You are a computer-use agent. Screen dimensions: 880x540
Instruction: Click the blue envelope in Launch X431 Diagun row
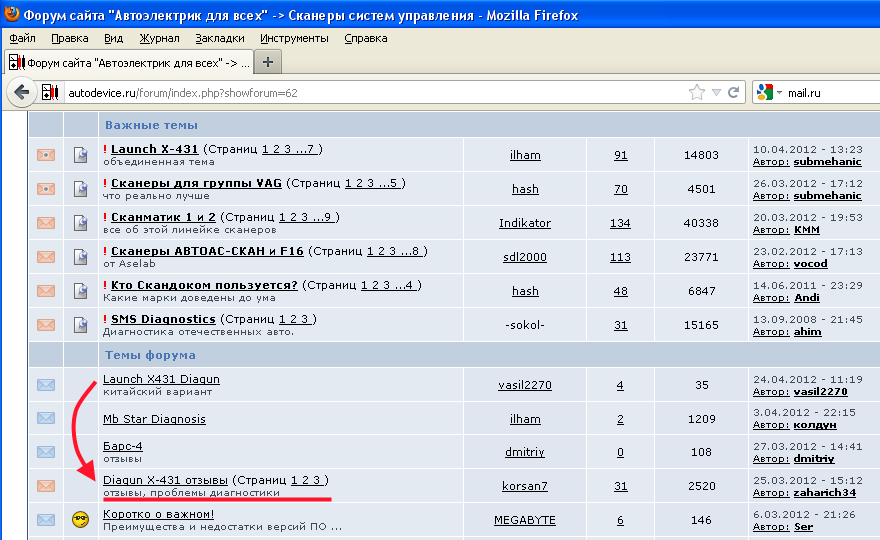tap(46, 385)
